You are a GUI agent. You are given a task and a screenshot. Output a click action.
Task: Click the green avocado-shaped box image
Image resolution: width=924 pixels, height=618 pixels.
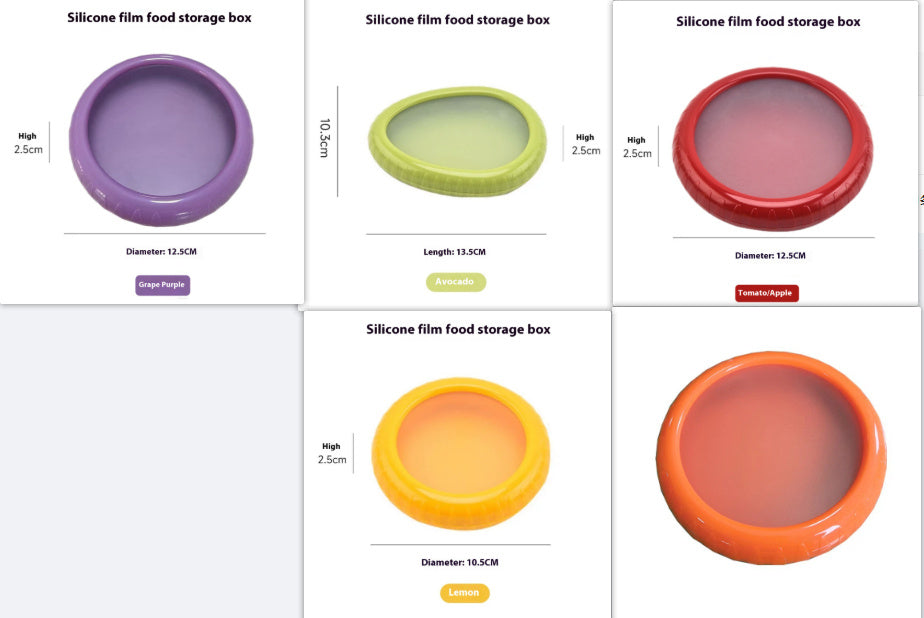[x=458, y=142]
